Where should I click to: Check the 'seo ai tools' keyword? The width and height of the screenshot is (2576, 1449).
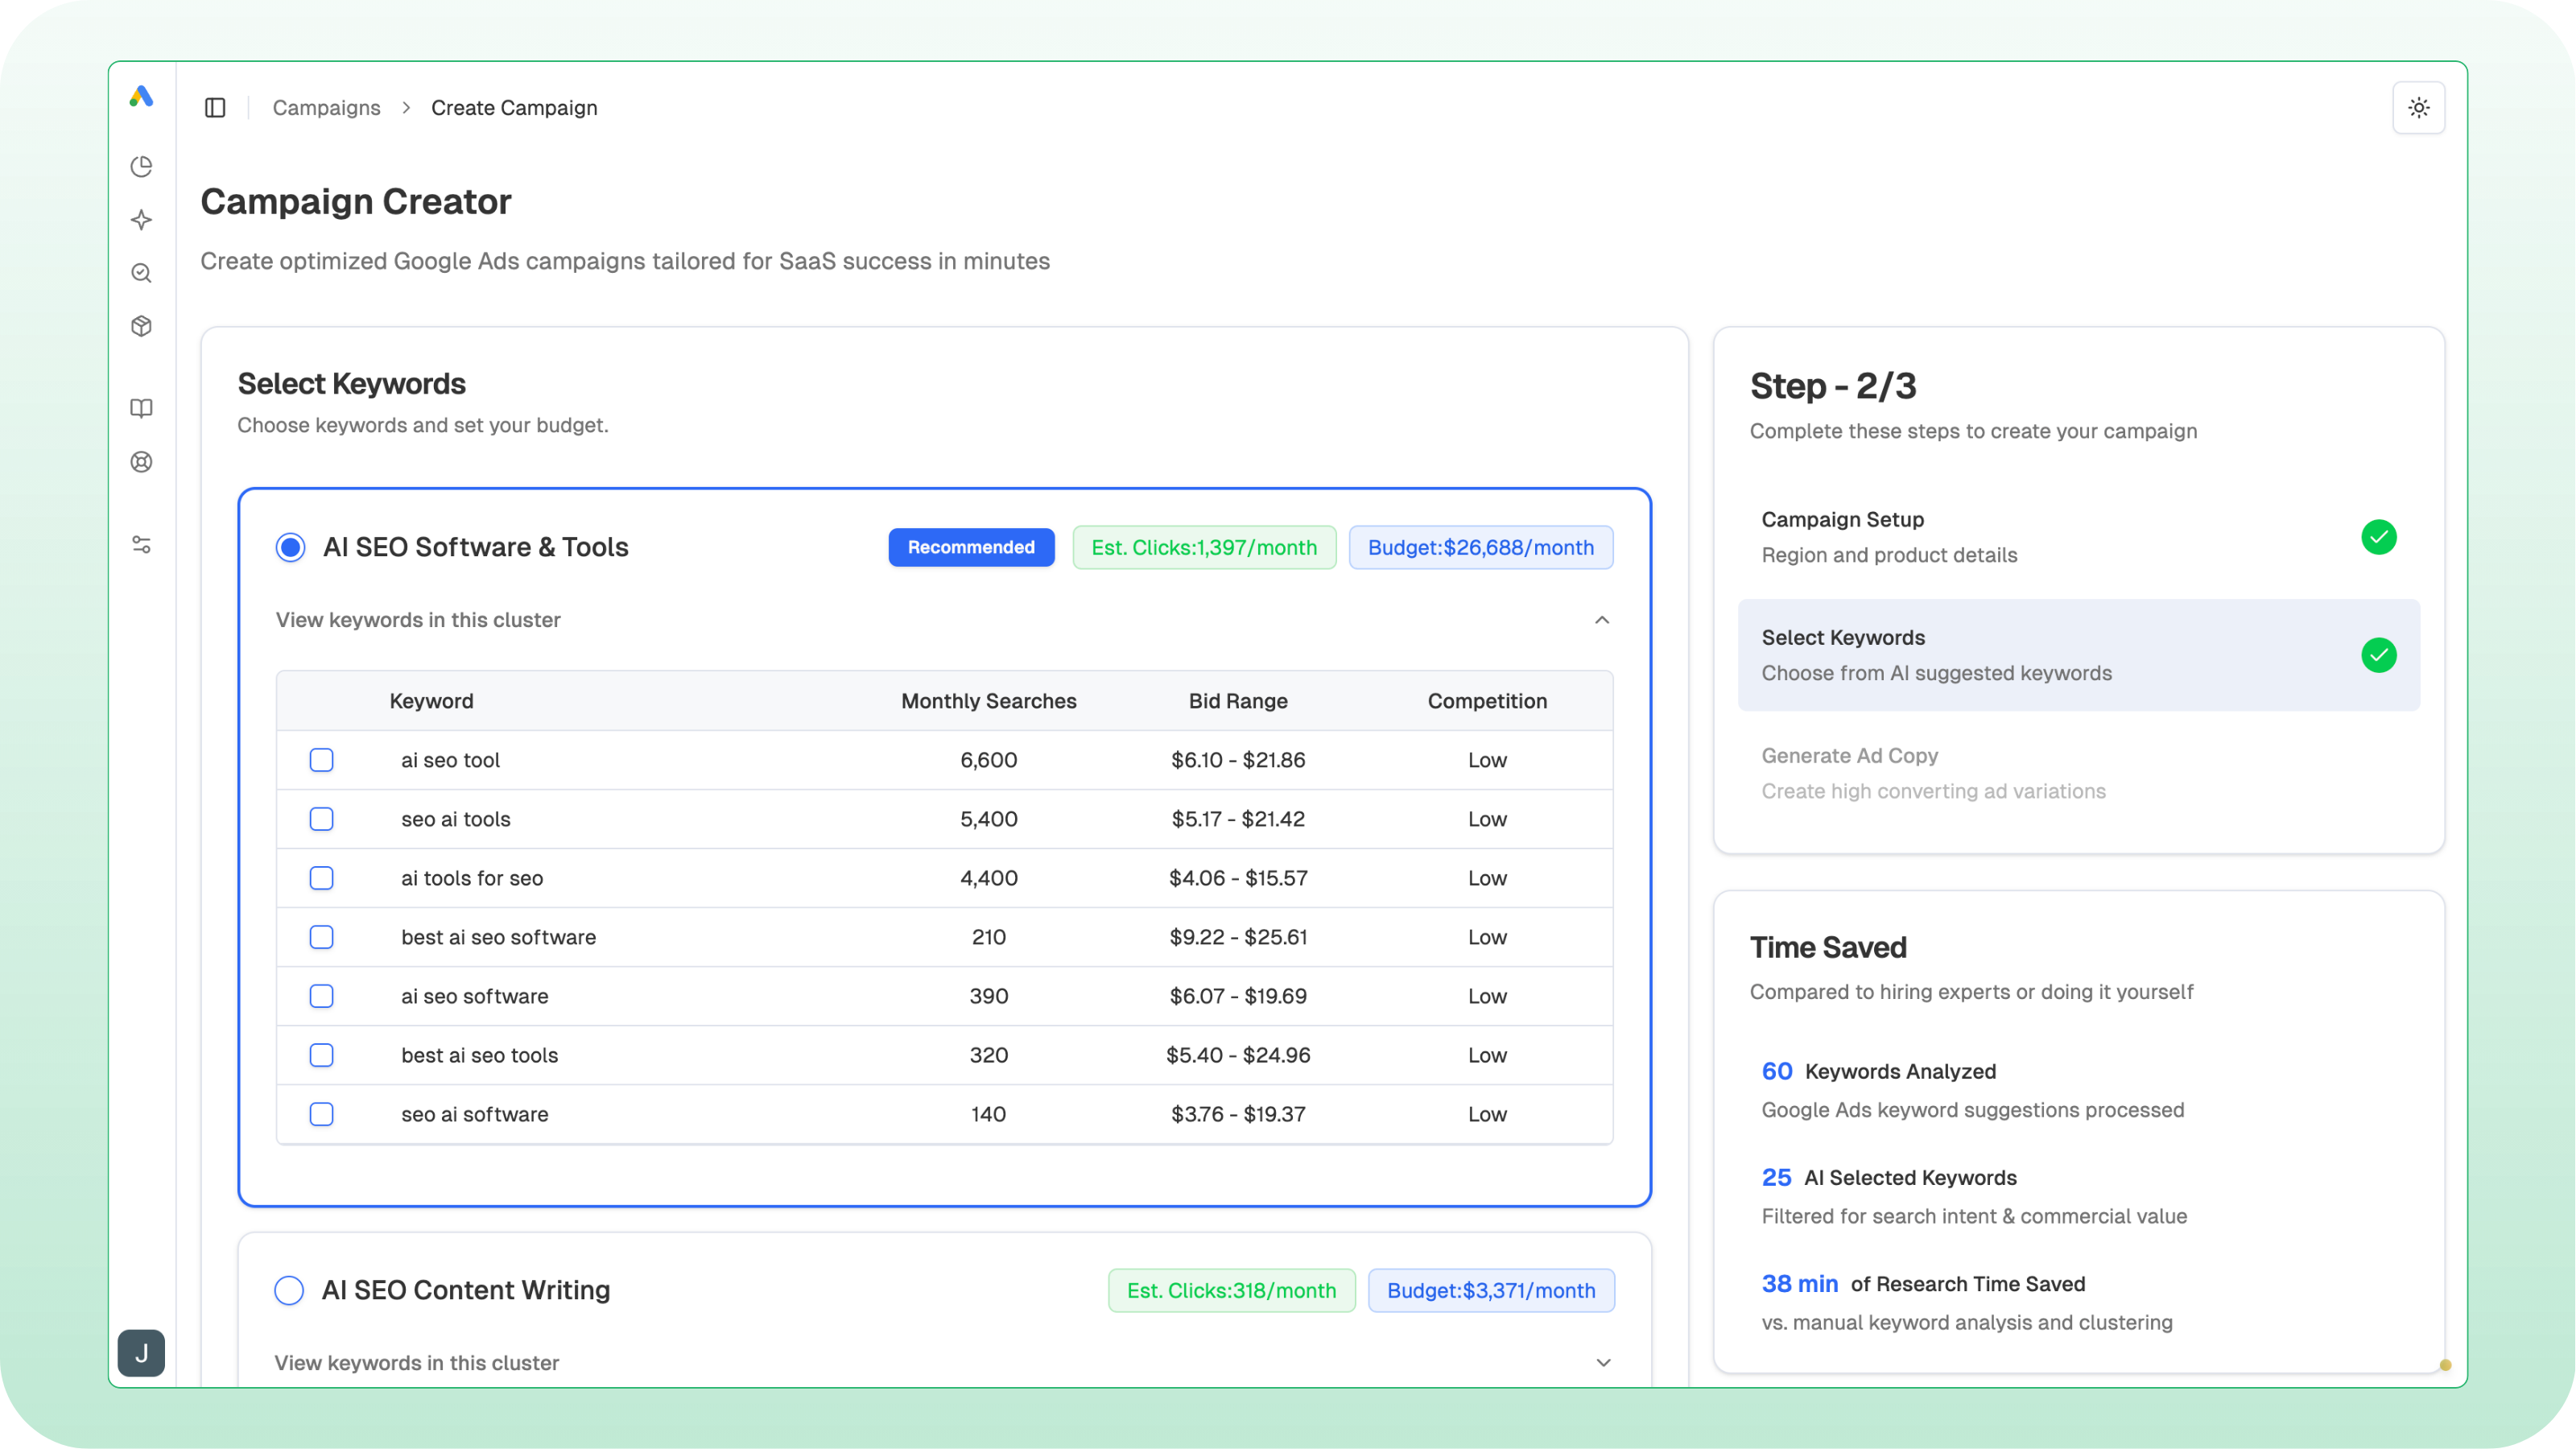[x=321, y=819]
